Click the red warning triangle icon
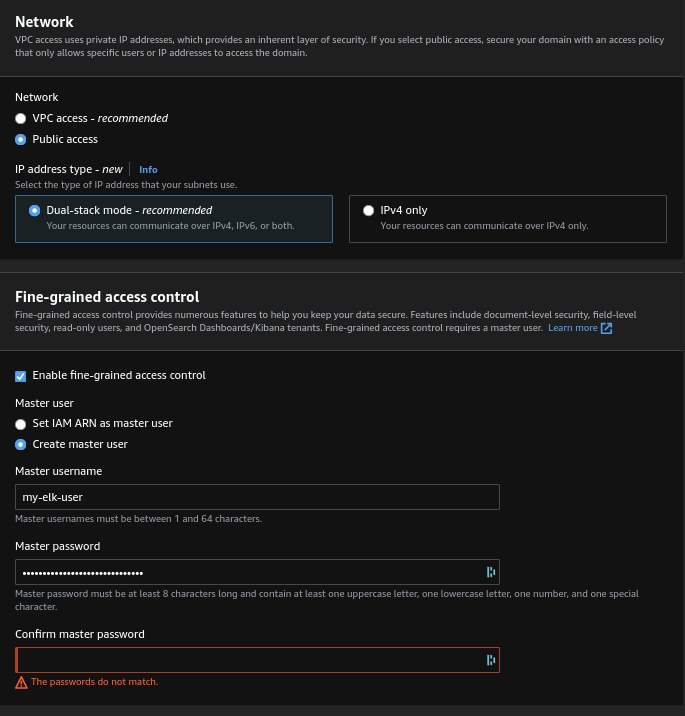The width and height of the screenshot is (685, 716). [x=21, y=682]
